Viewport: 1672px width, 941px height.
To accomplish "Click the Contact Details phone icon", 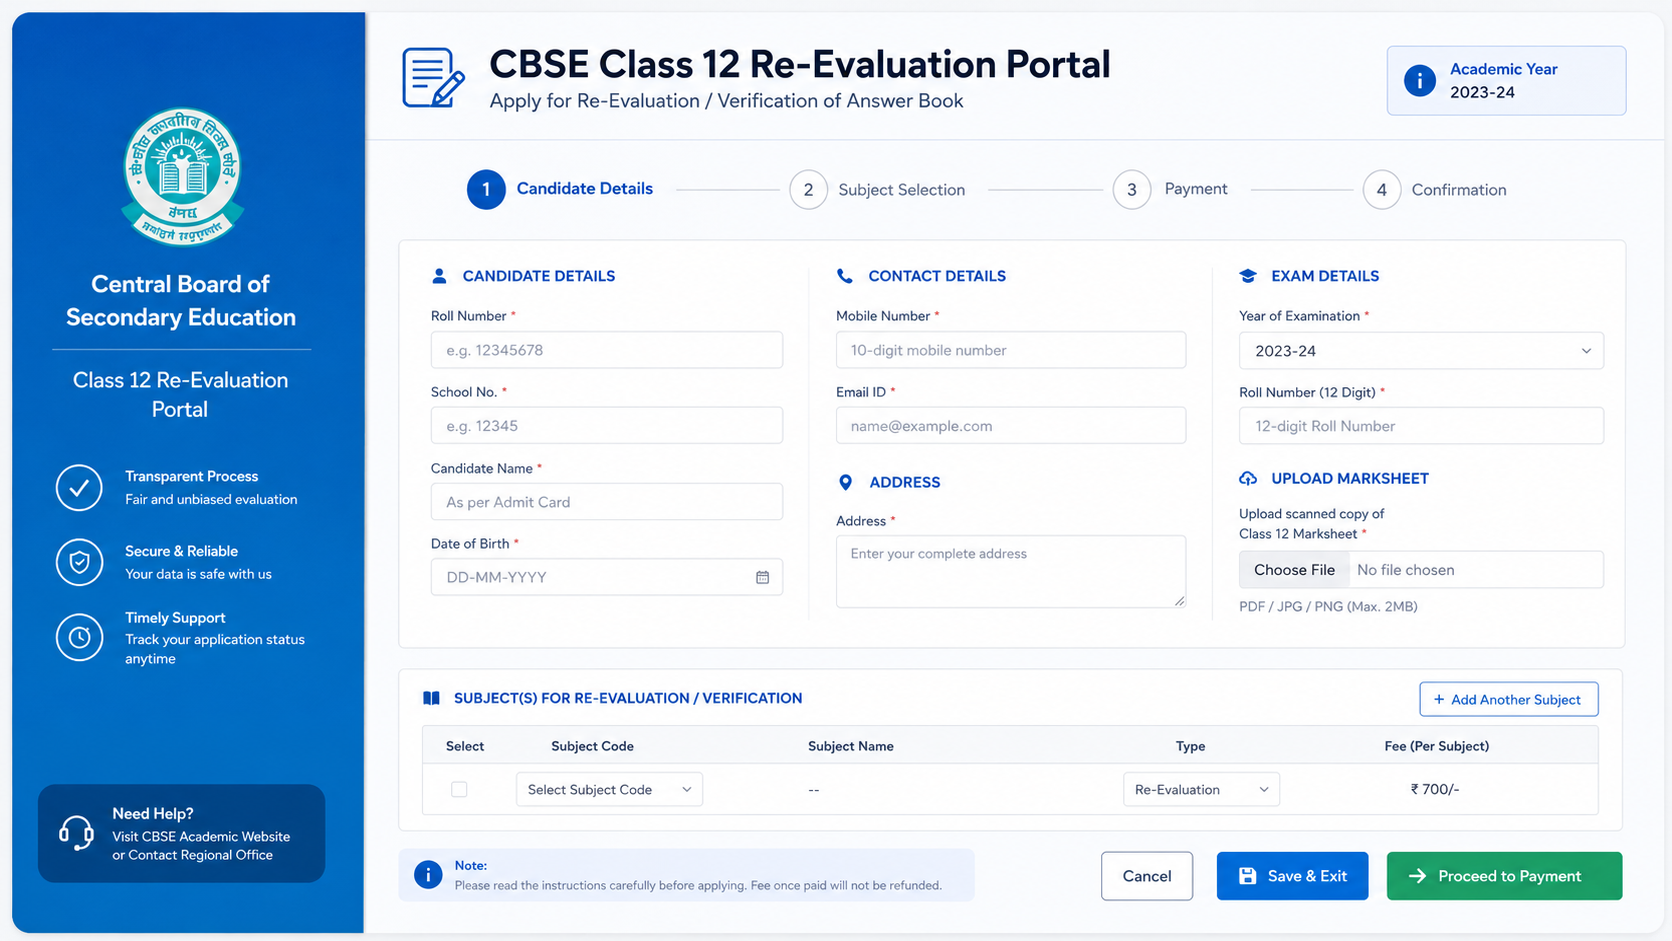I will 845,276.
